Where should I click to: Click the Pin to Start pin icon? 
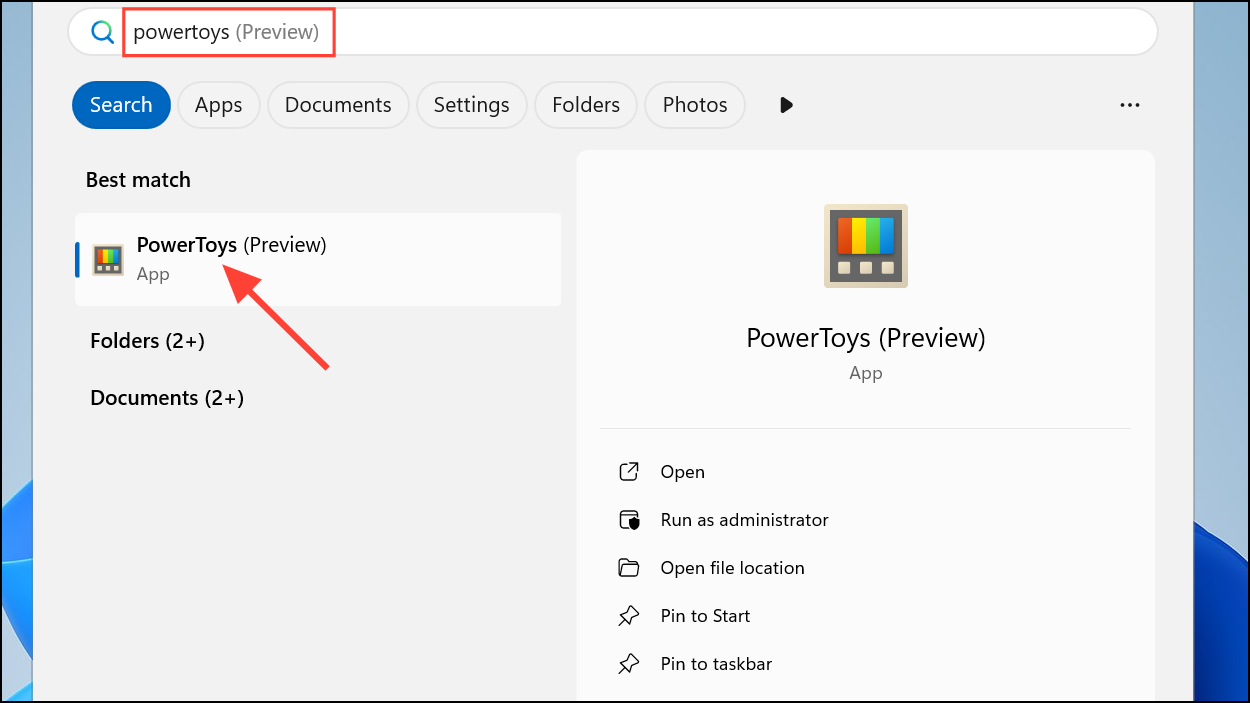click(x=628, y=616)
